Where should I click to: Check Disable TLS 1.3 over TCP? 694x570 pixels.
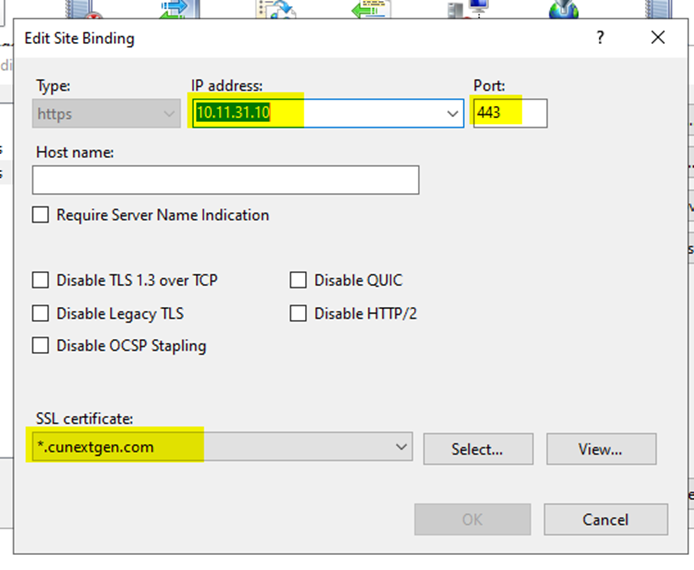tap(41, 281)
